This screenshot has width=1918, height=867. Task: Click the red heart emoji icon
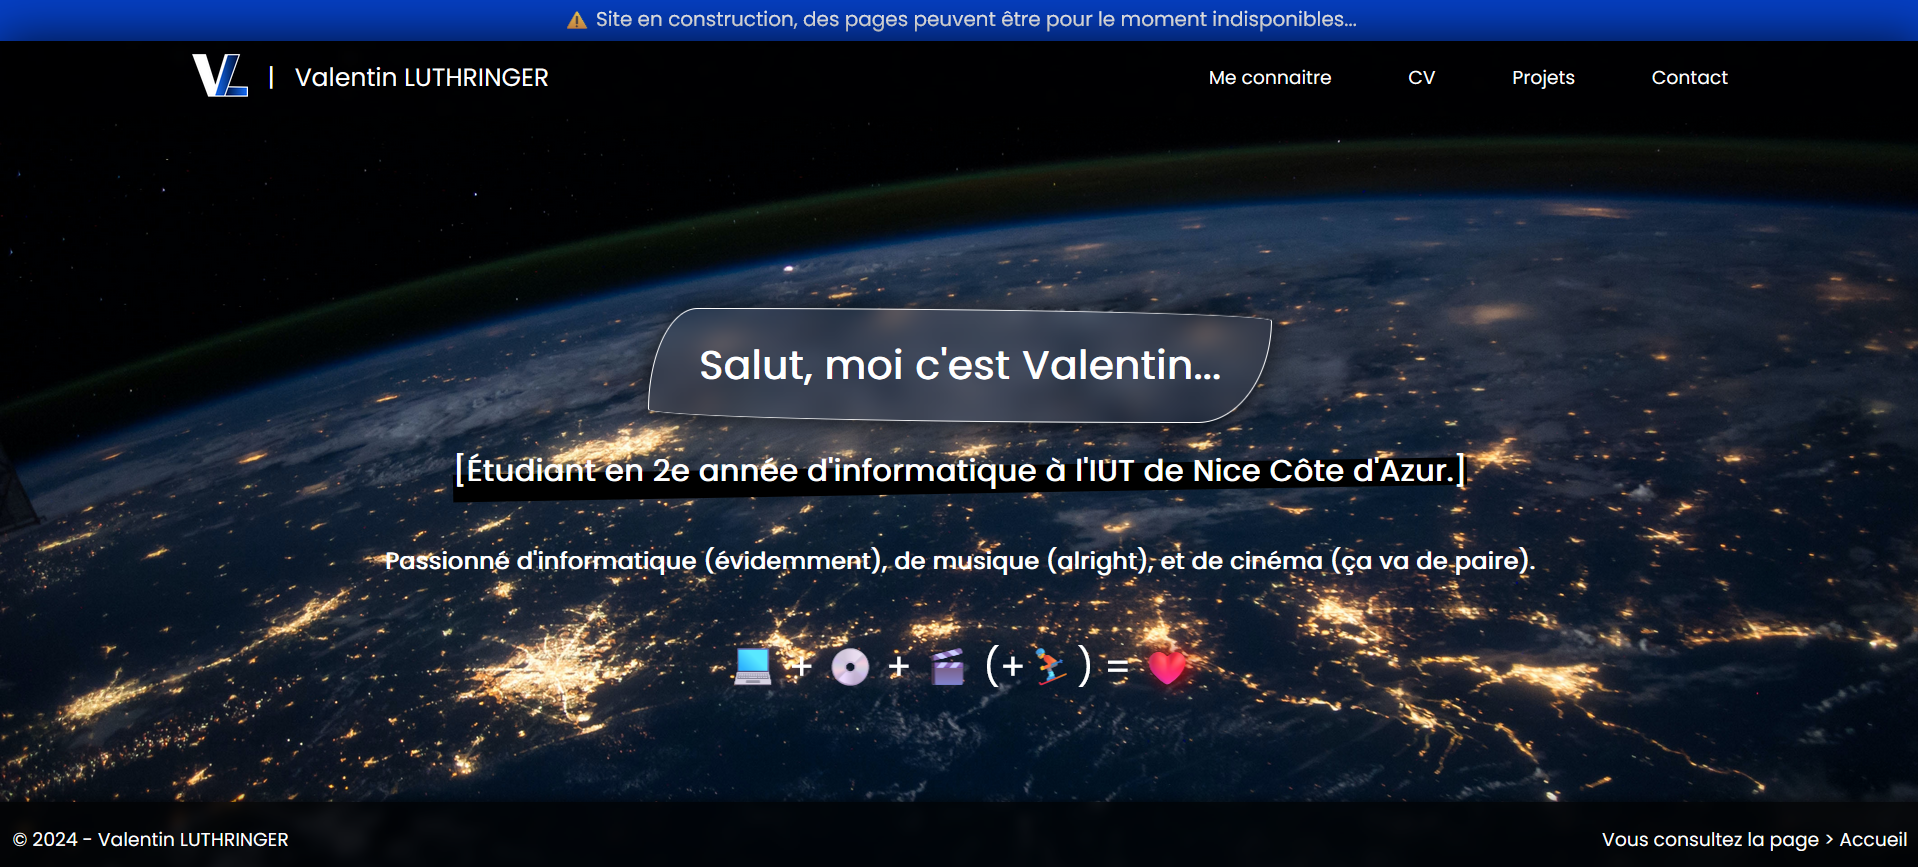pyautogui.click(x=1167, y=666)
